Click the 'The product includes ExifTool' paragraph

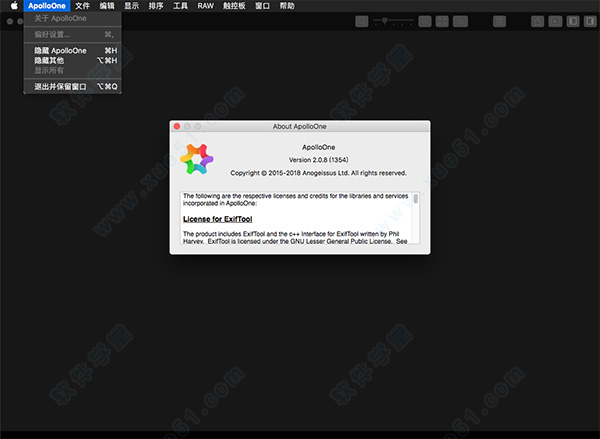coord(295,237)
